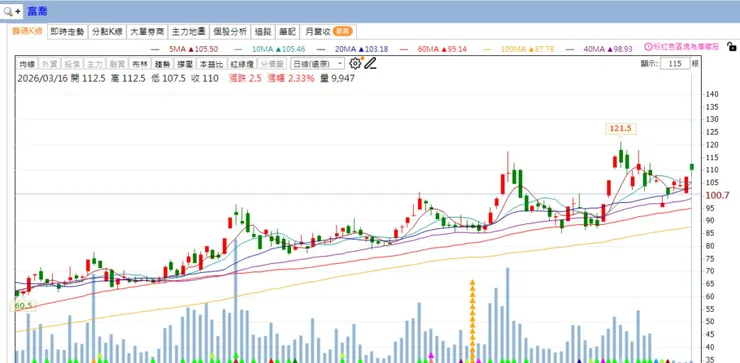
Task: Click the 60MA 95.14 legend entry
Action: 443,49
